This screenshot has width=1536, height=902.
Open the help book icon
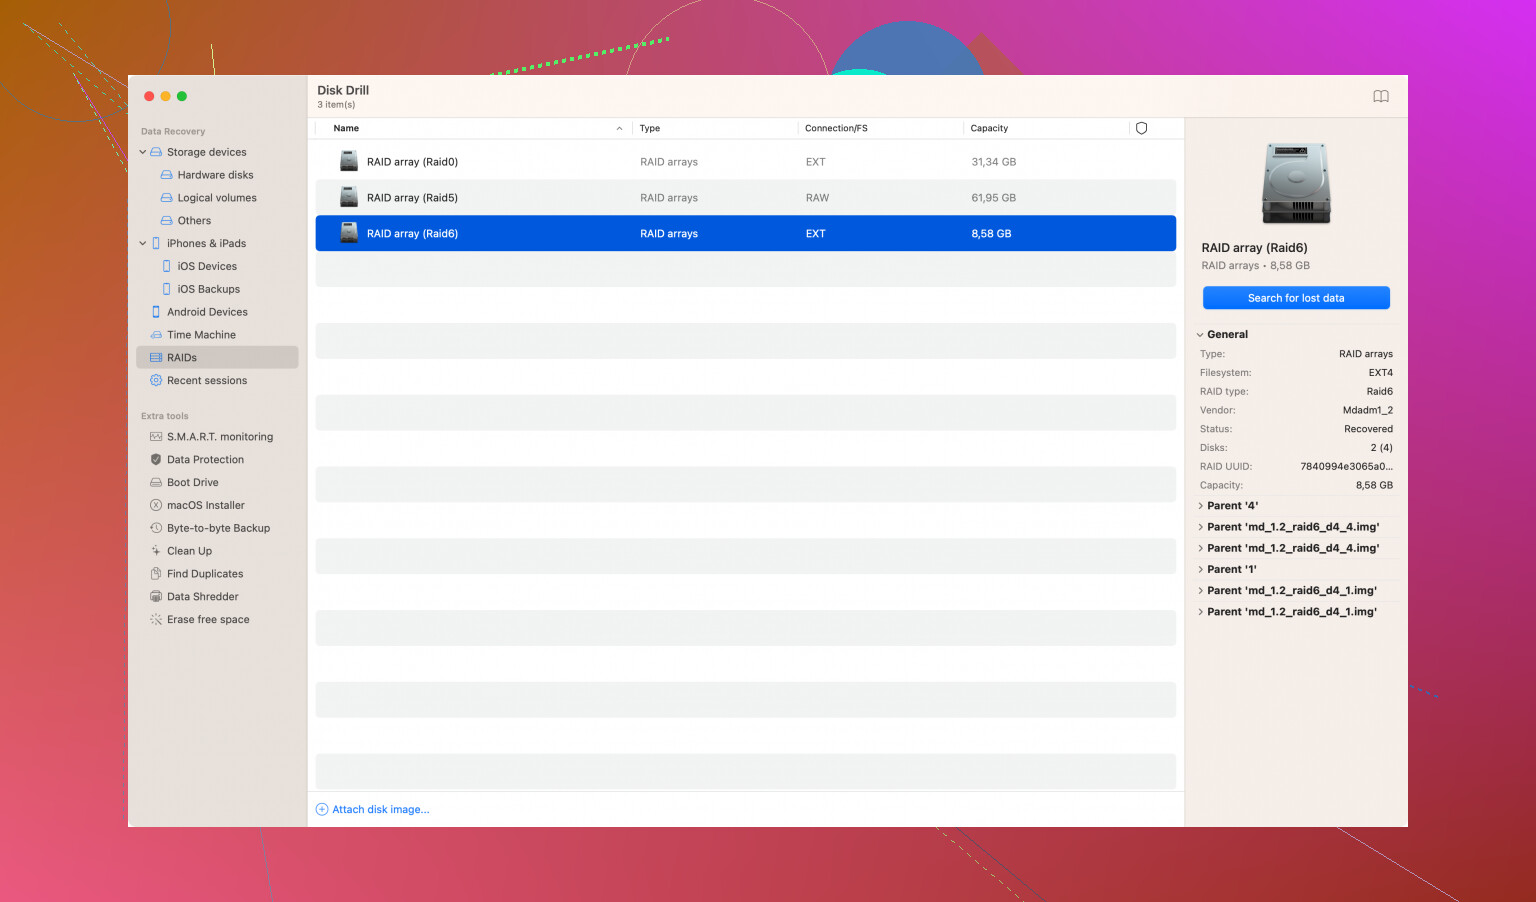pyautogui.click(x=1380, y=97)
